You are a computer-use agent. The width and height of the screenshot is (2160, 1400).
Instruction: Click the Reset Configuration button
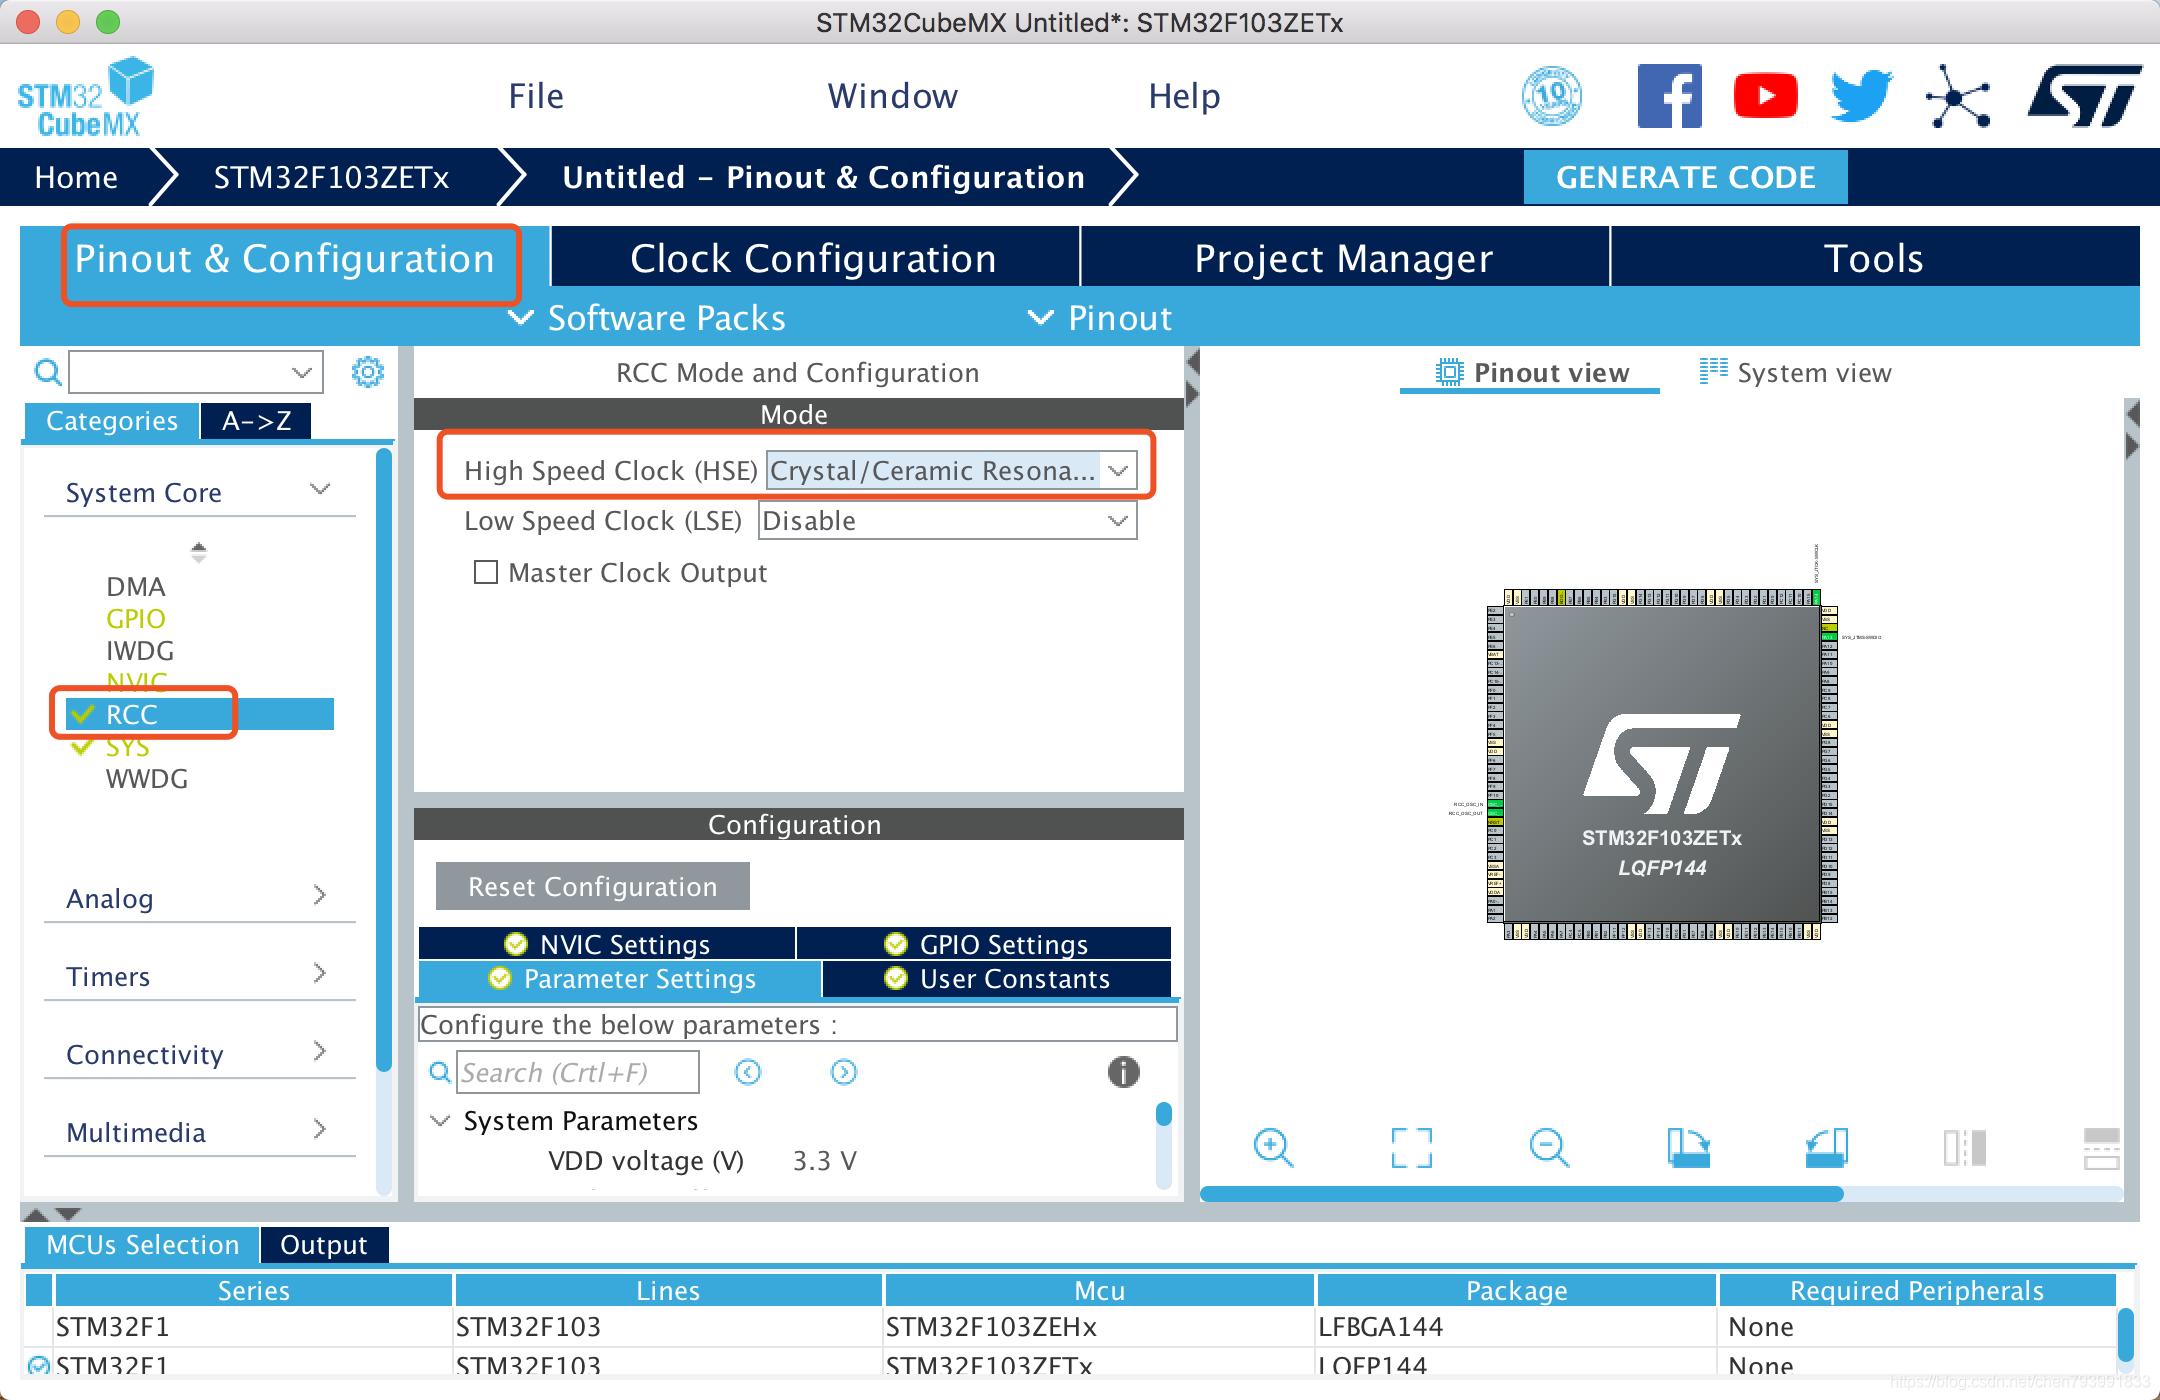(592, 885)
